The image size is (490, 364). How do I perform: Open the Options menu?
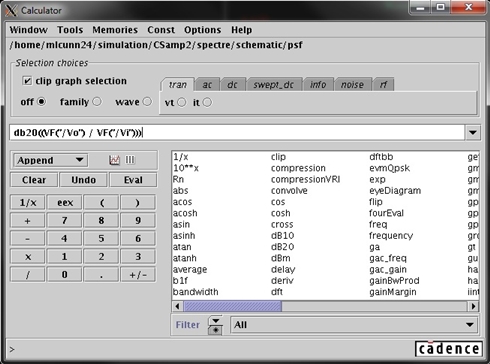coord(203,30)
